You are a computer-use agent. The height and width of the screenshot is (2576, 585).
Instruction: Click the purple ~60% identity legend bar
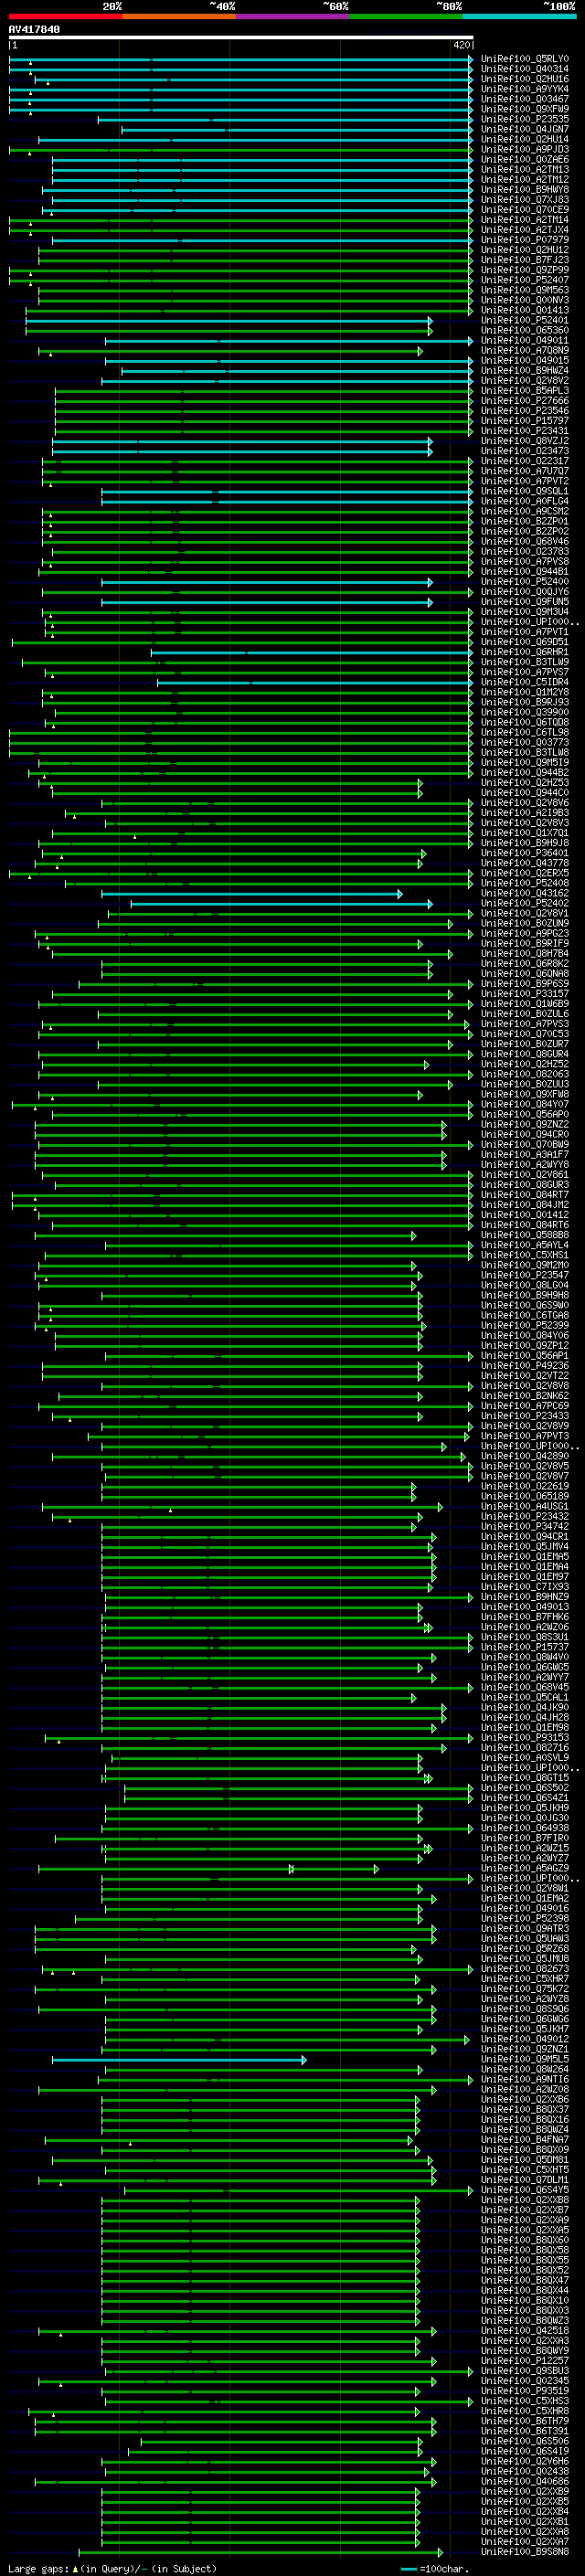[x=293, y=16]
